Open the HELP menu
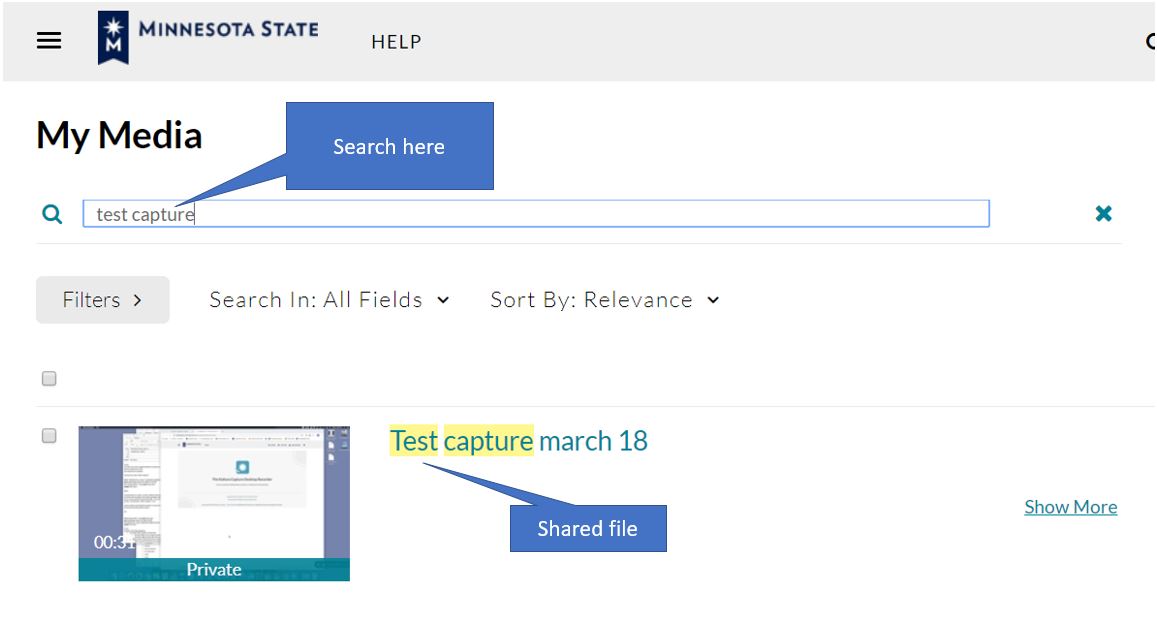The height and width of the screenshot is (623, 1157). (396, 42)
